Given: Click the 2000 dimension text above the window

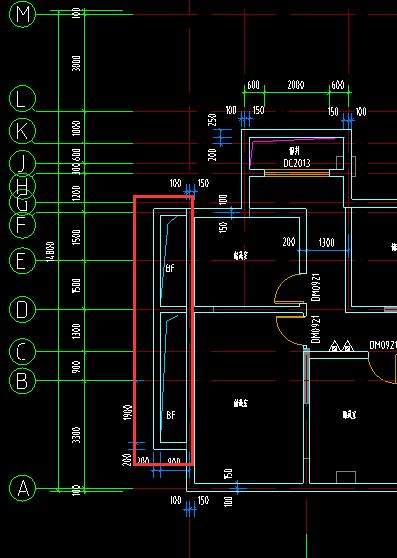Looking at the screenshot, I should 296,85.
